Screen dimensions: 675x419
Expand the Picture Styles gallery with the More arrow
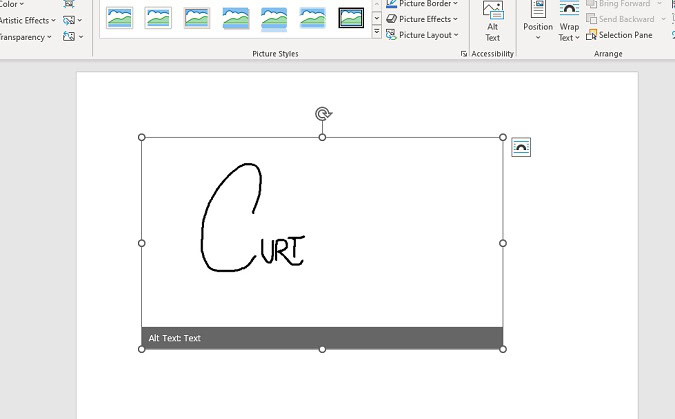click(x=377, y=33)
